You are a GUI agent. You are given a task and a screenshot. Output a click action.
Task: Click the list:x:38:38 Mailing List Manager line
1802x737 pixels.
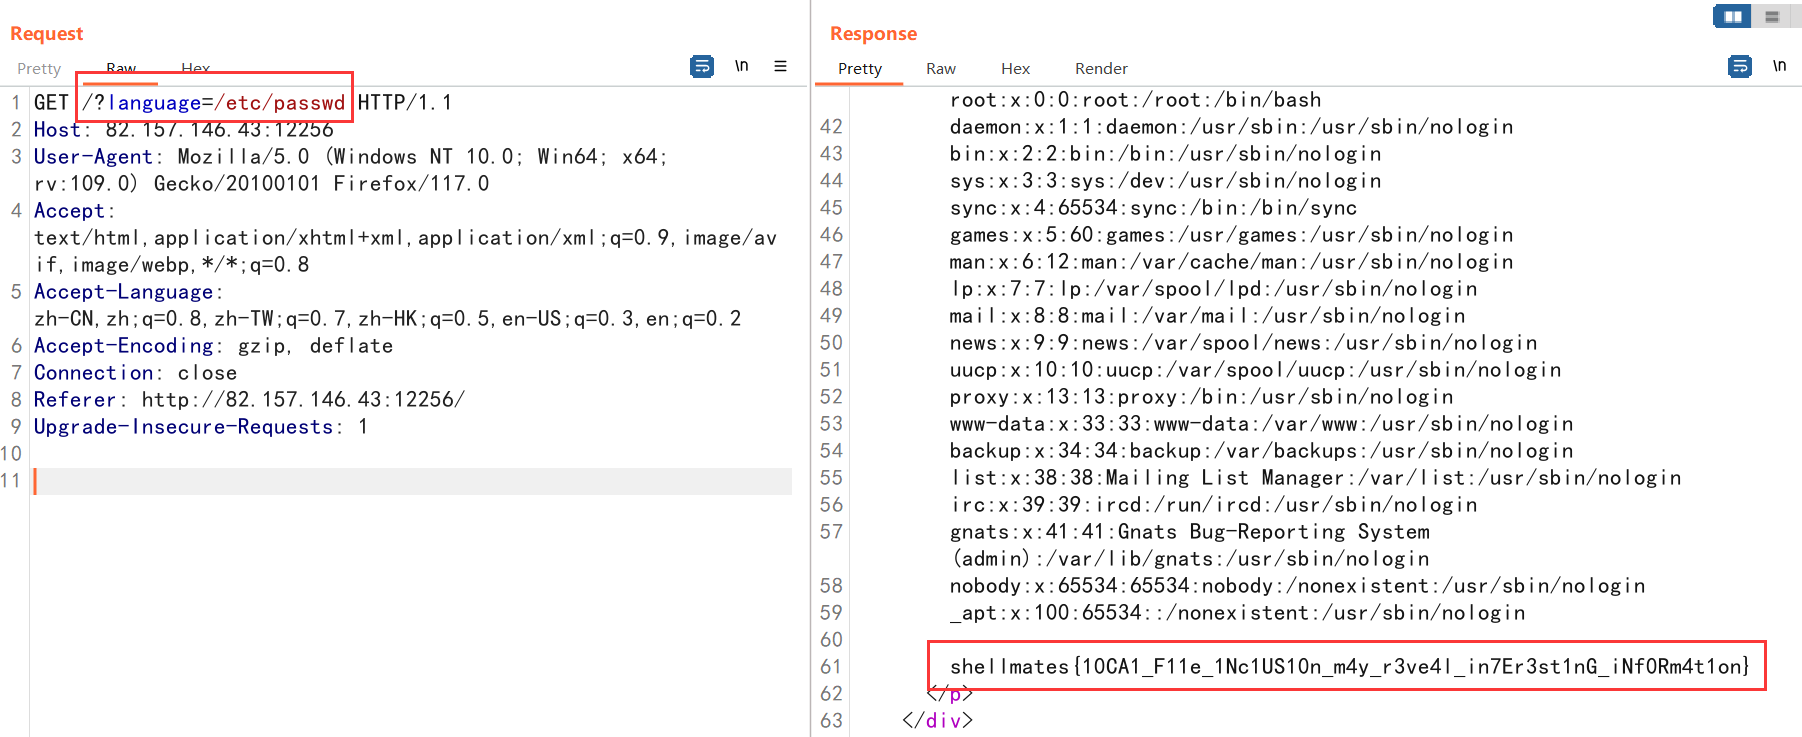coord(1315,478)
